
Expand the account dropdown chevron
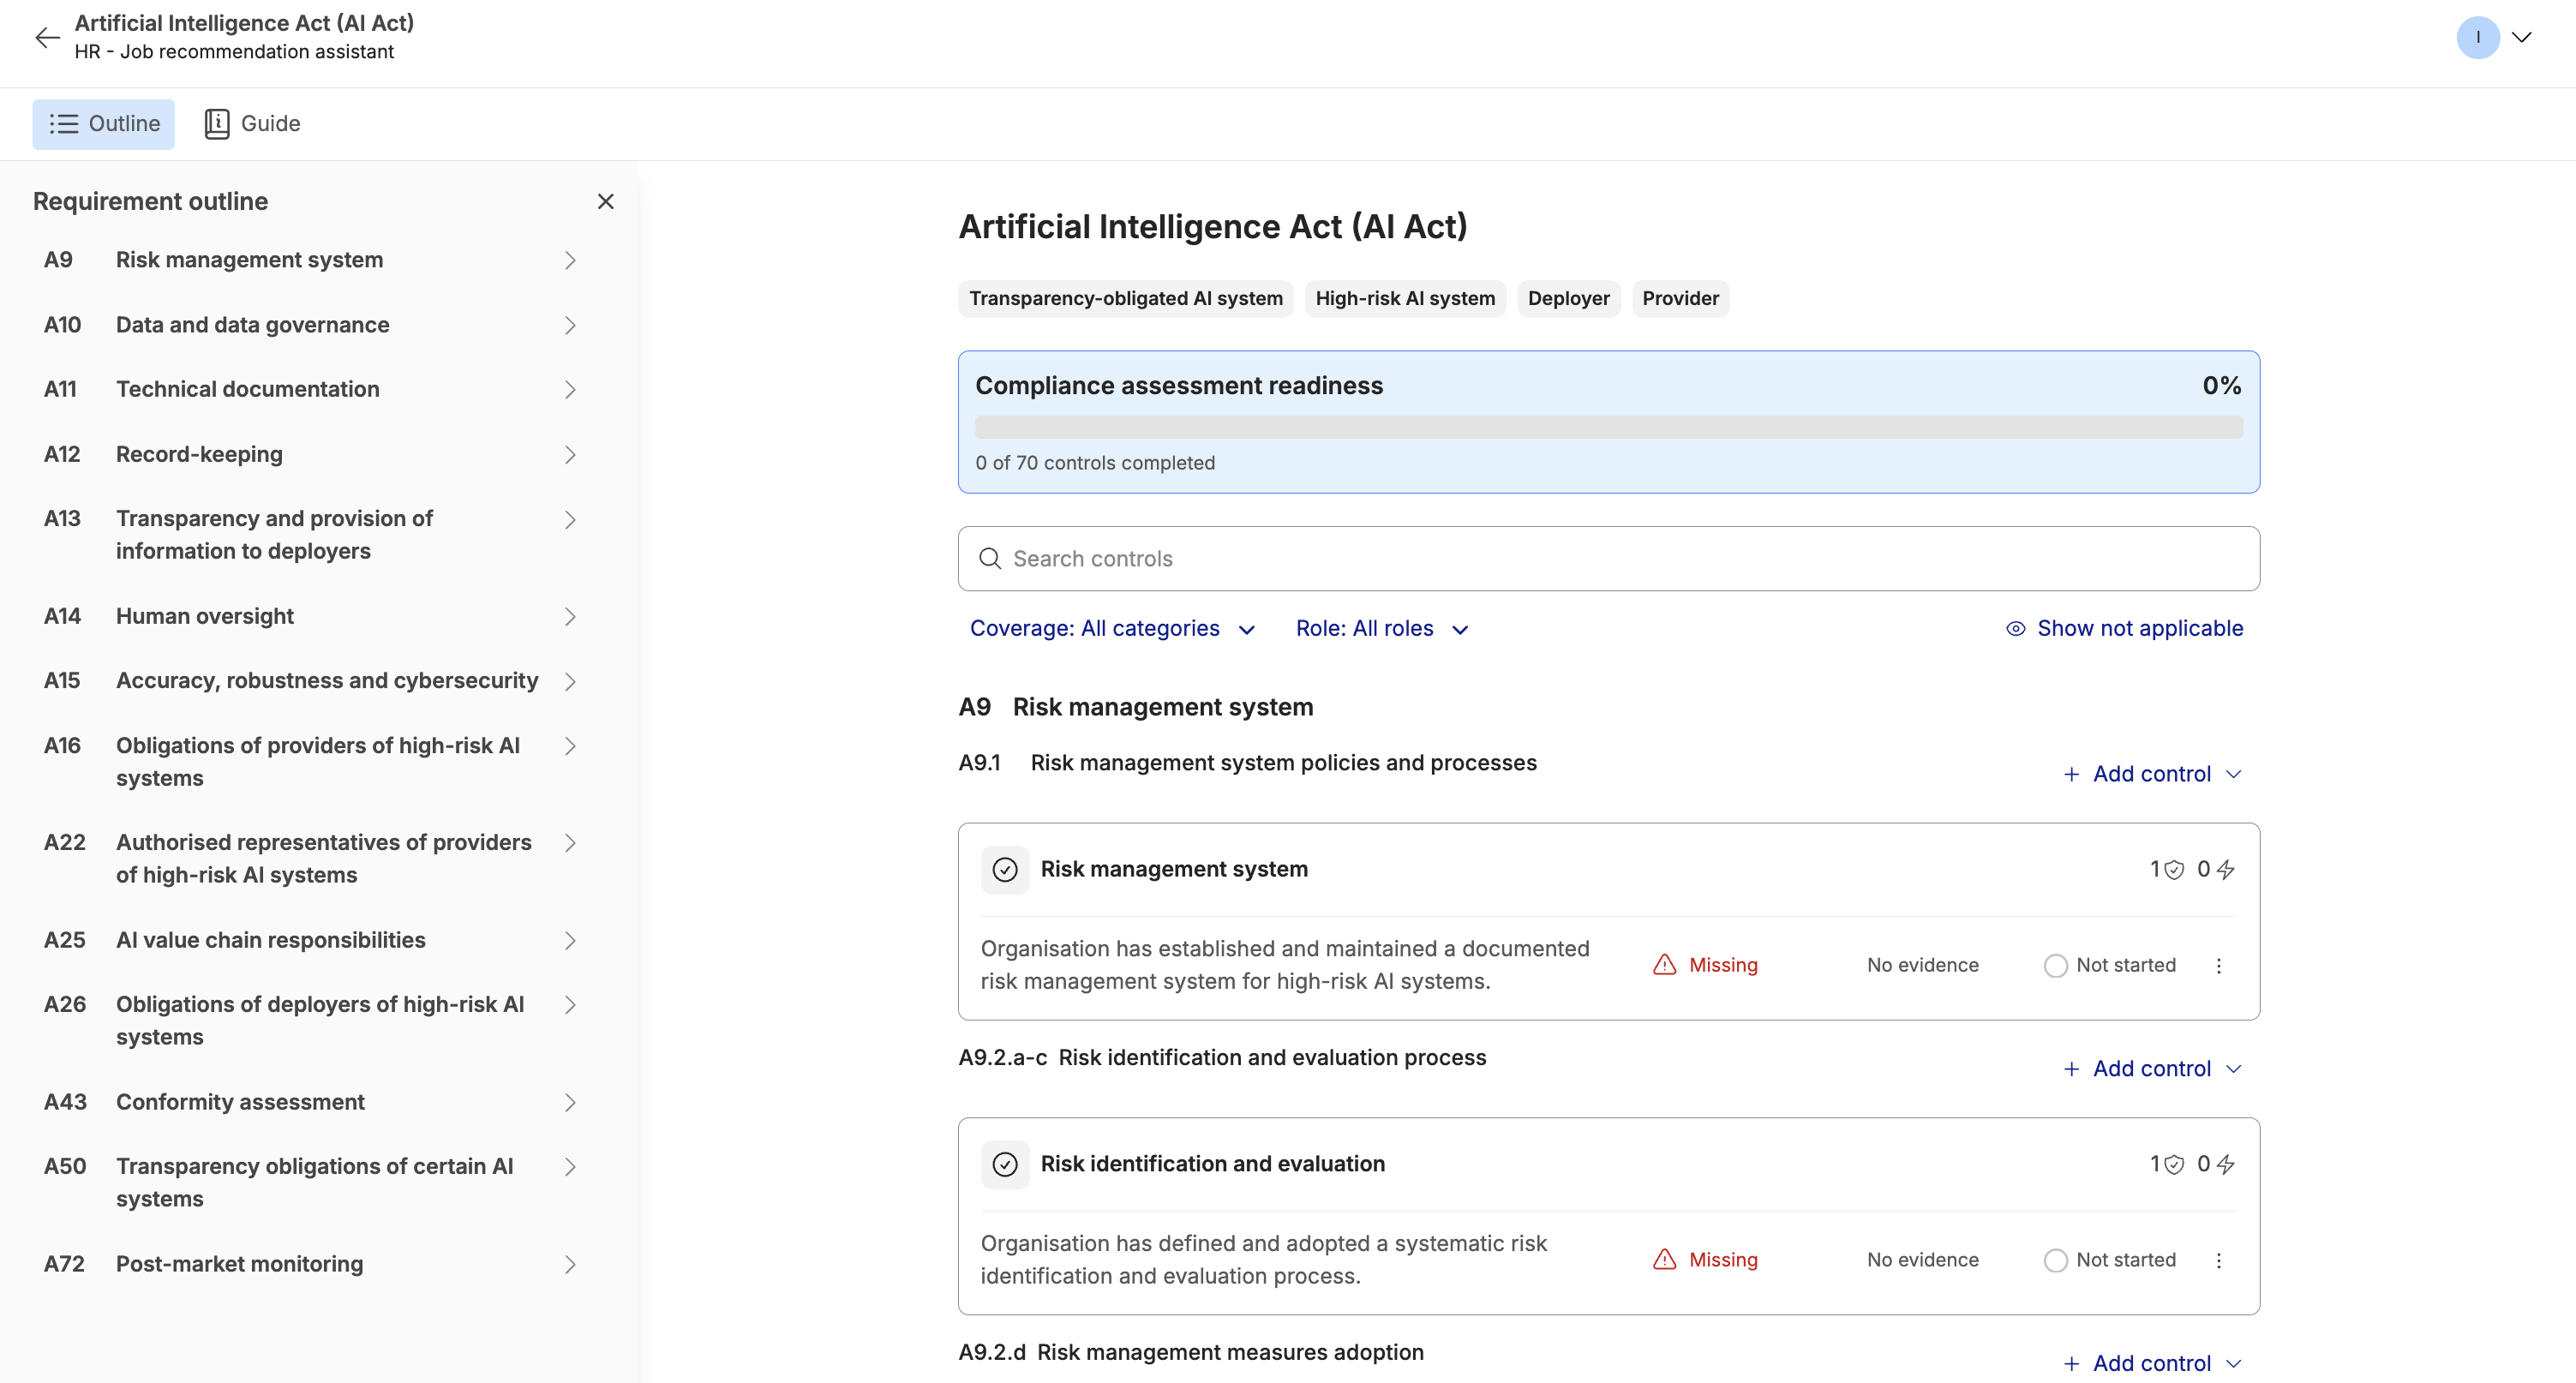(2521, 38)
